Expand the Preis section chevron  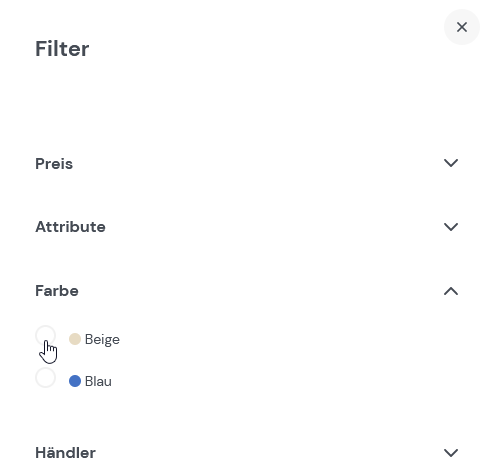[x=451, y=163]
